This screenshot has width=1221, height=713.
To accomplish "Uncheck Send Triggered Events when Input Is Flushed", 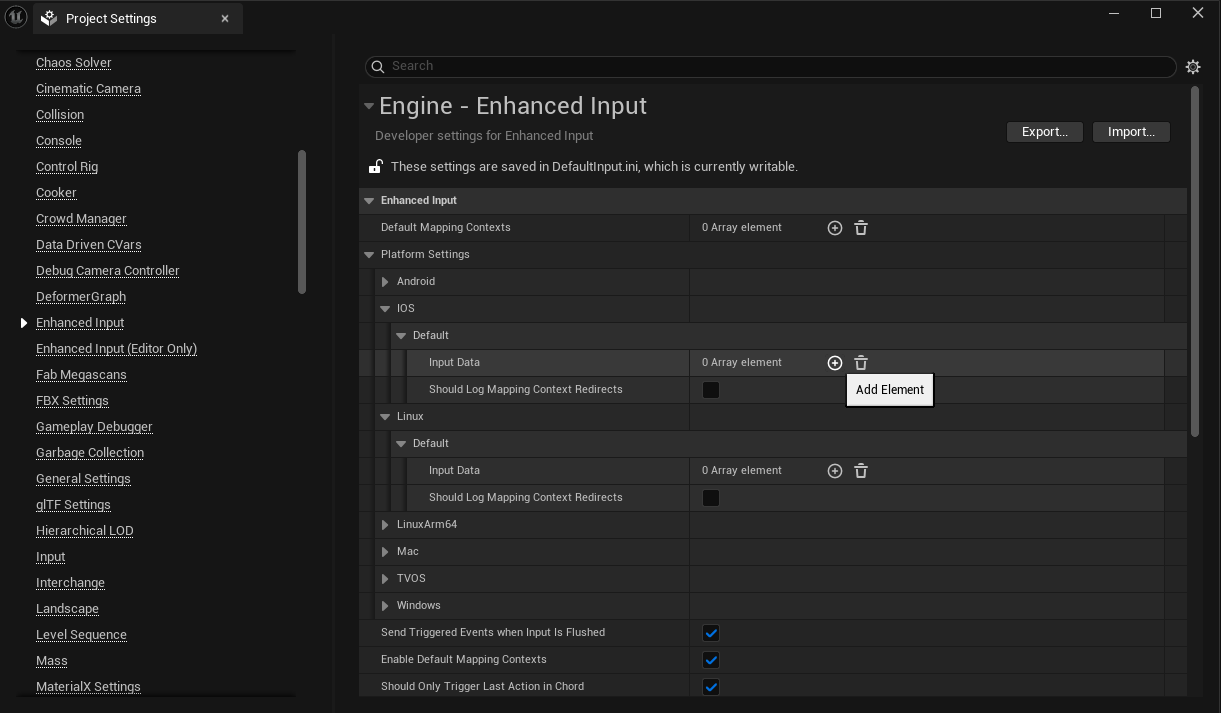I will pos(711,633).
